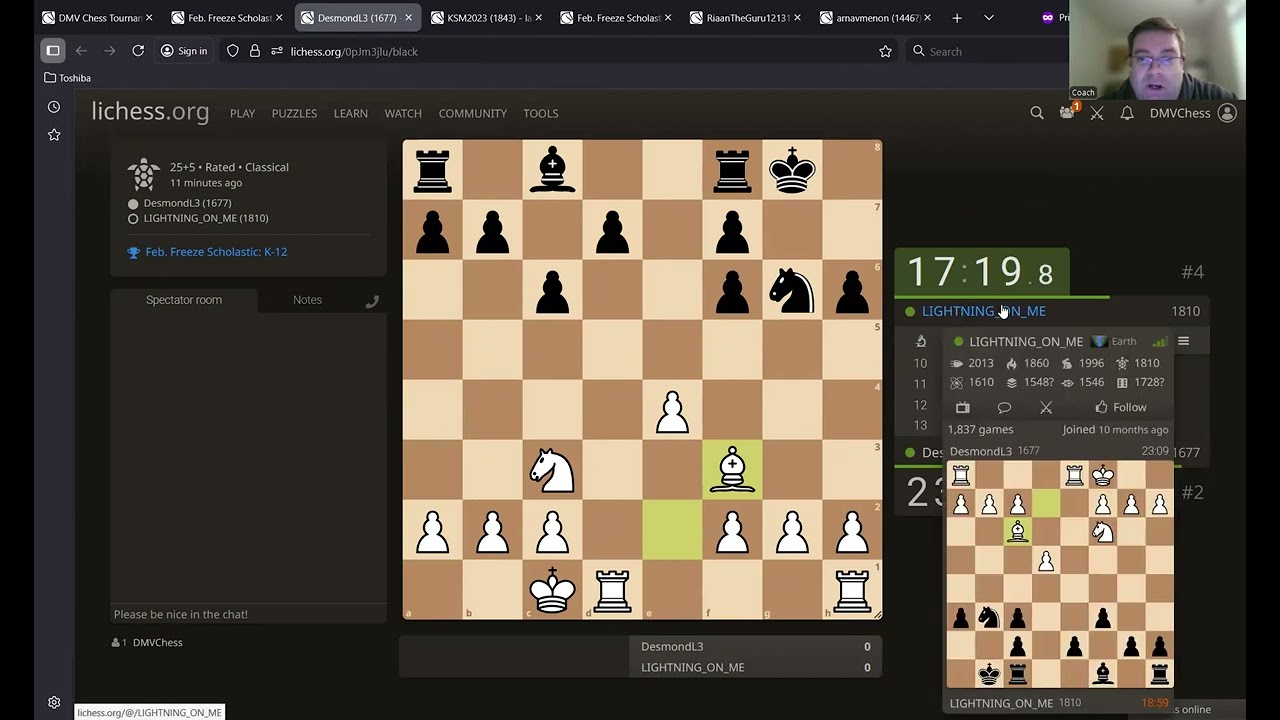Challenge LIGHTNING_ON_ME with crossed swords icon

[1046, 407]
